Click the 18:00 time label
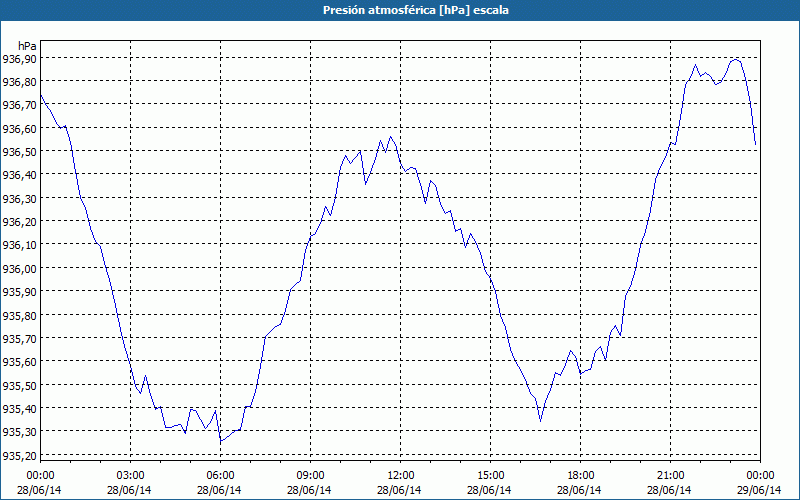This screenshot has height=500, width=800. click(581, 476)
